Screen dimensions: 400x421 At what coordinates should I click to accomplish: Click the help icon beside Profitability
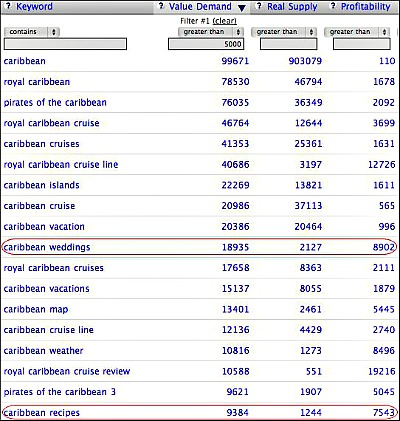333,6
